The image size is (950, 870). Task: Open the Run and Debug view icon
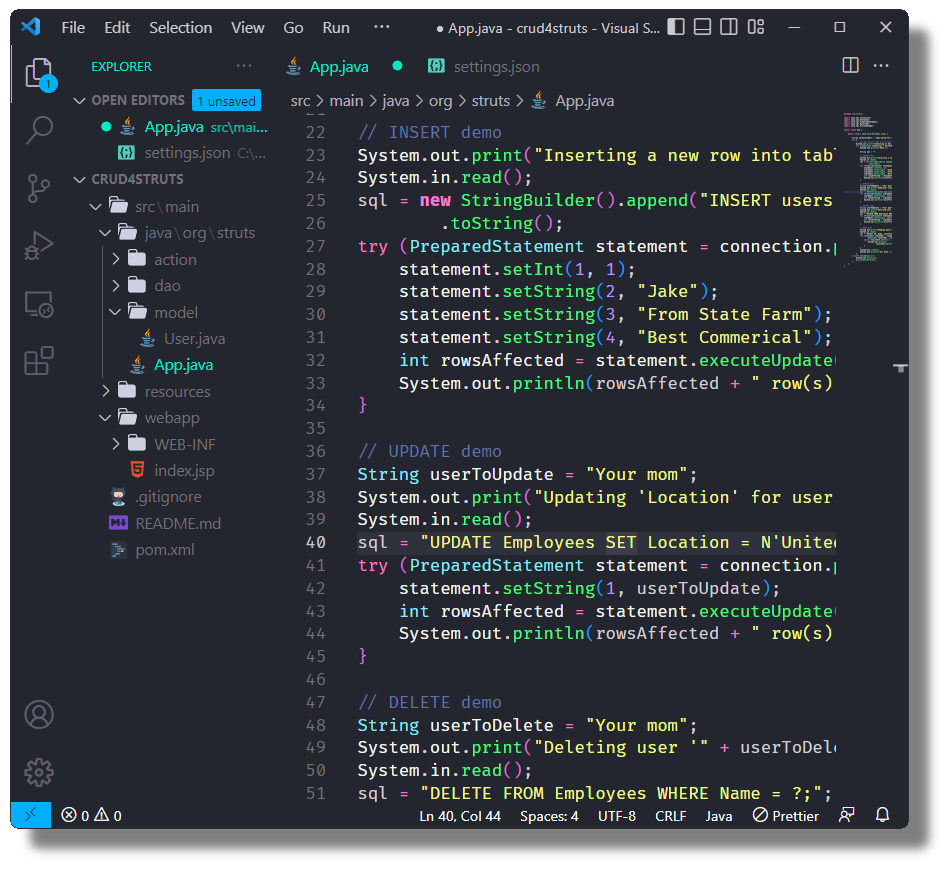(39, 245)
